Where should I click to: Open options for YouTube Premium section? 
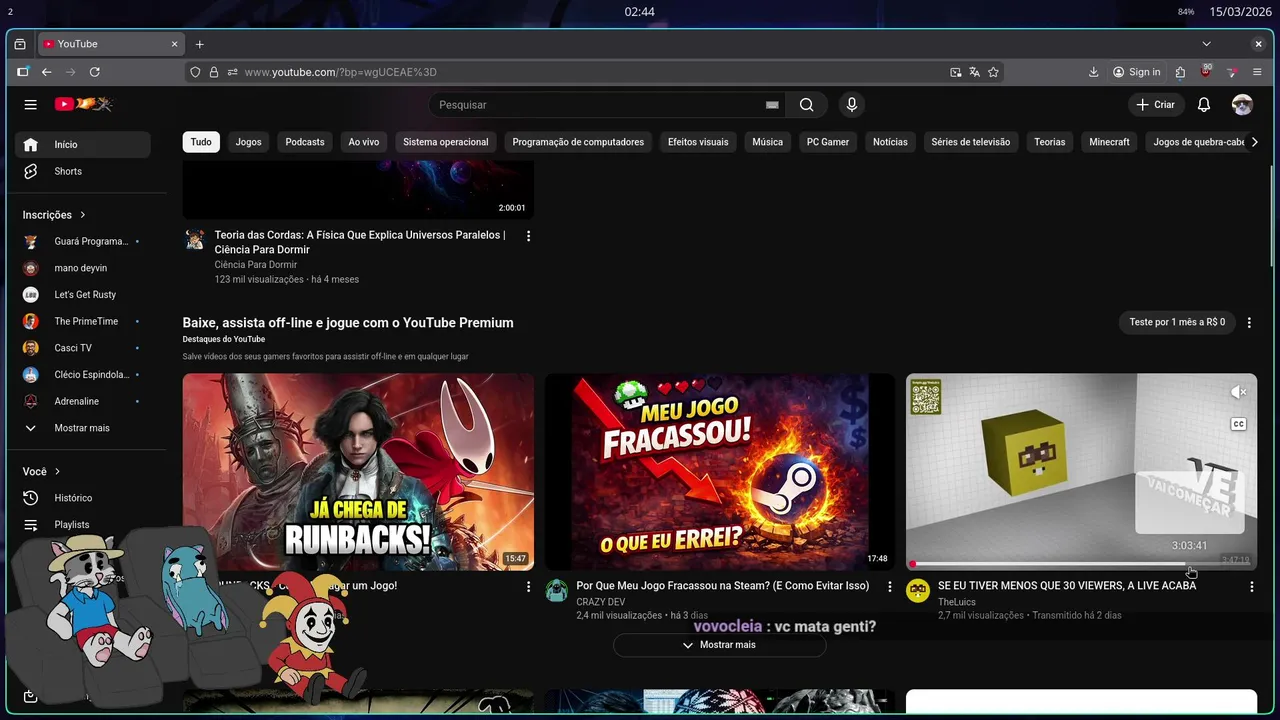pos(1249,322)
